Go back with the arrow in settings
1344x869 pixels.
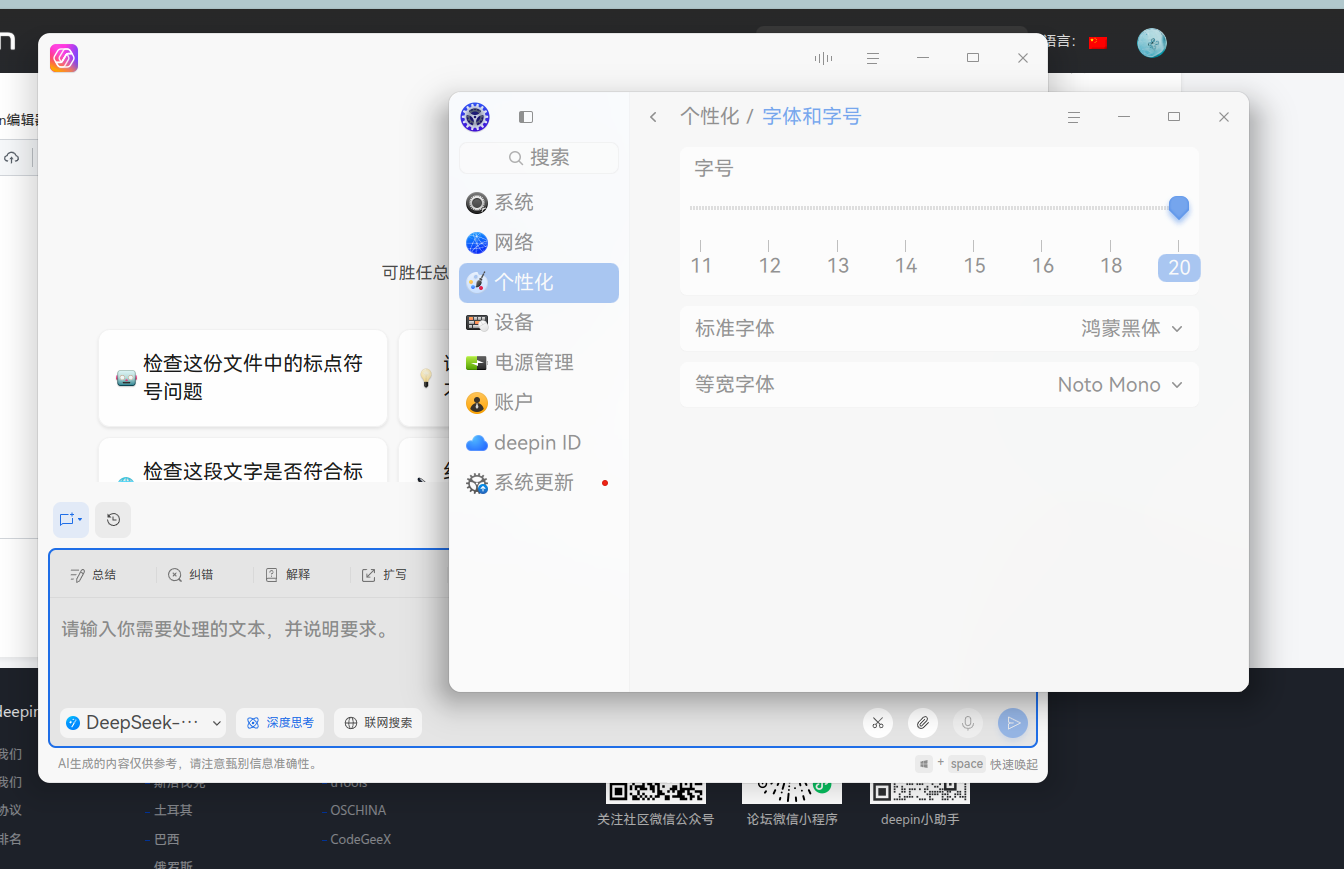coord(653,117)
